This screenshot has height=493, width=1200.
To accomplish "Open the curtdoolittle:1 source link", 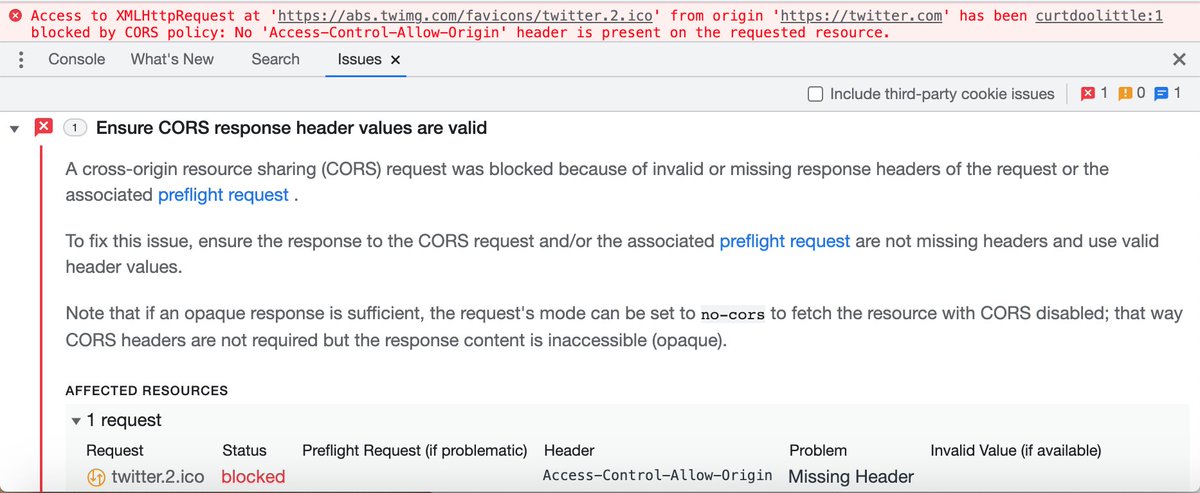I will pyautogui.click(x=1098, y=16).
